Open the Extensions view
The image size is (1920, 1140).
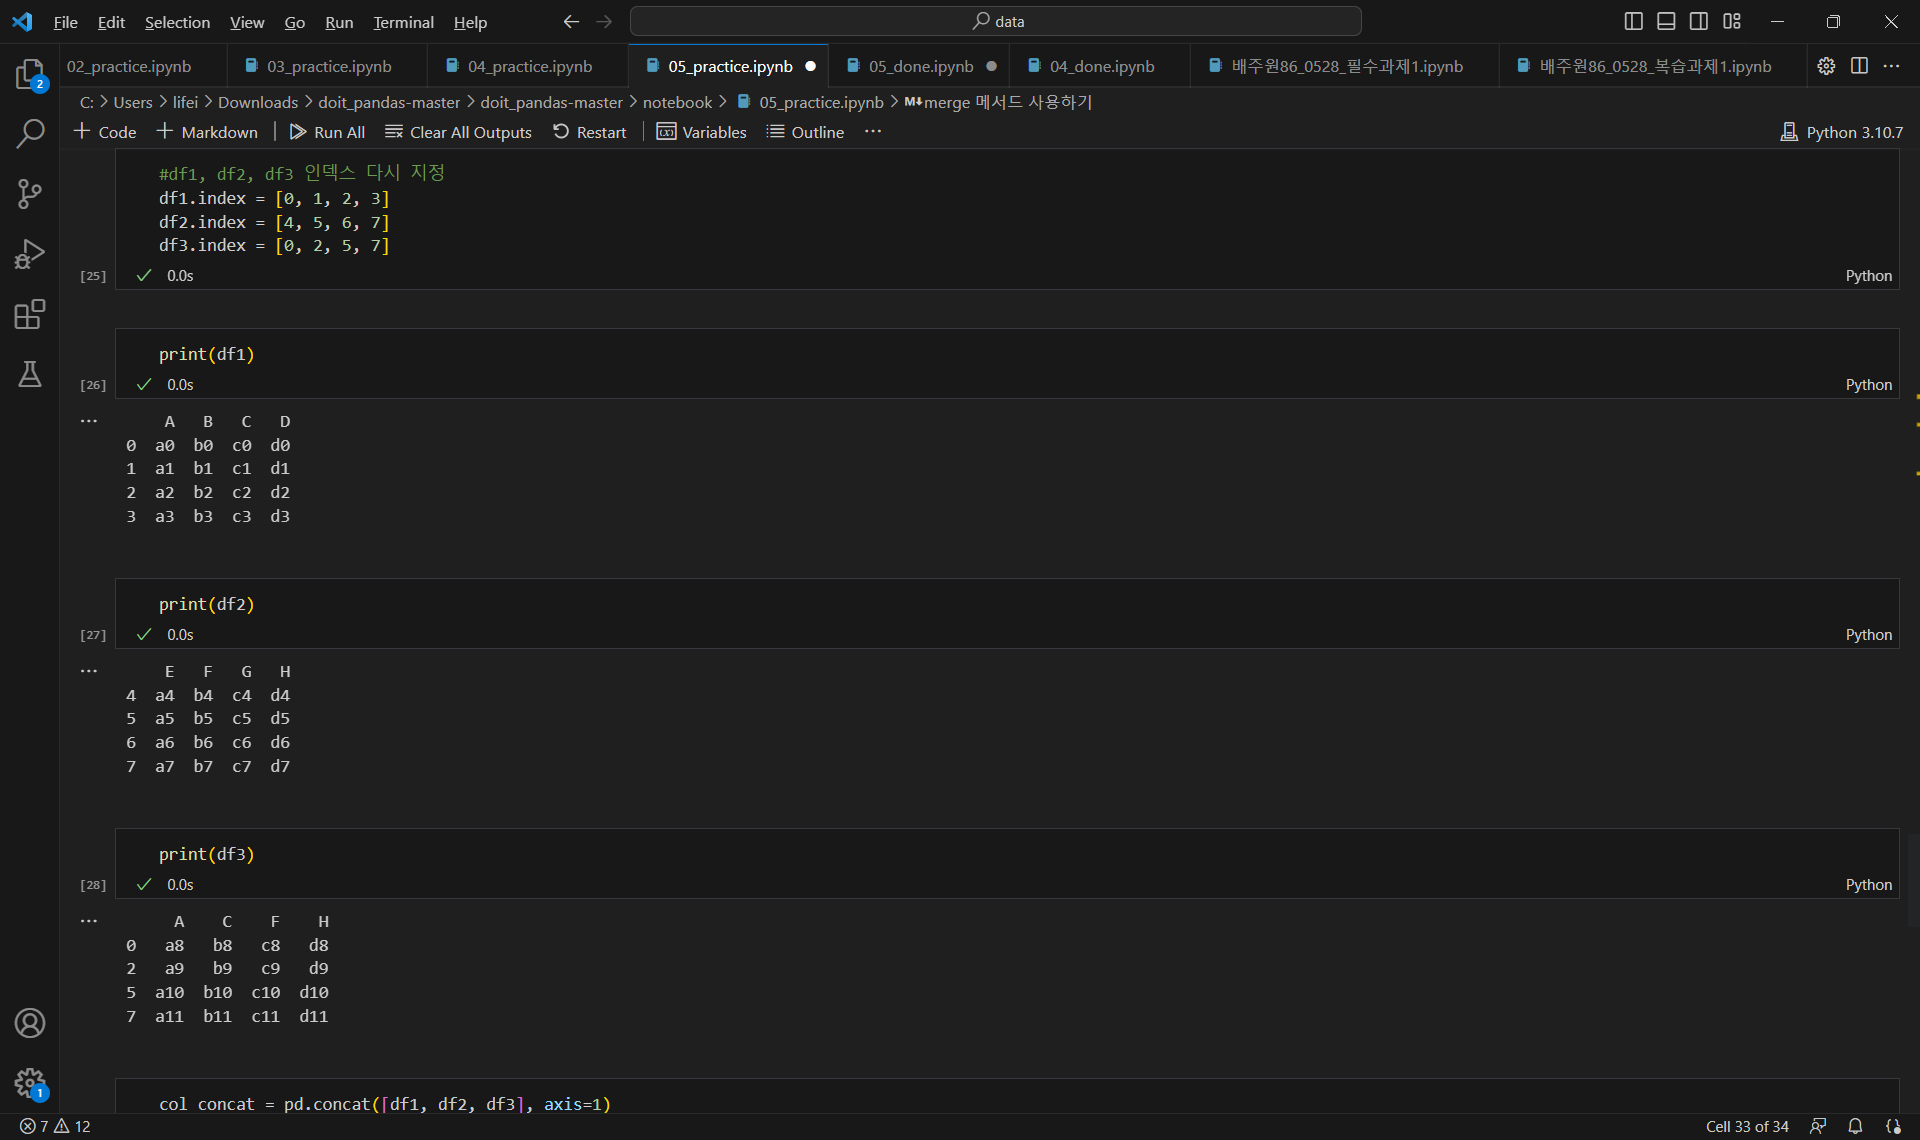pos(30,315)
